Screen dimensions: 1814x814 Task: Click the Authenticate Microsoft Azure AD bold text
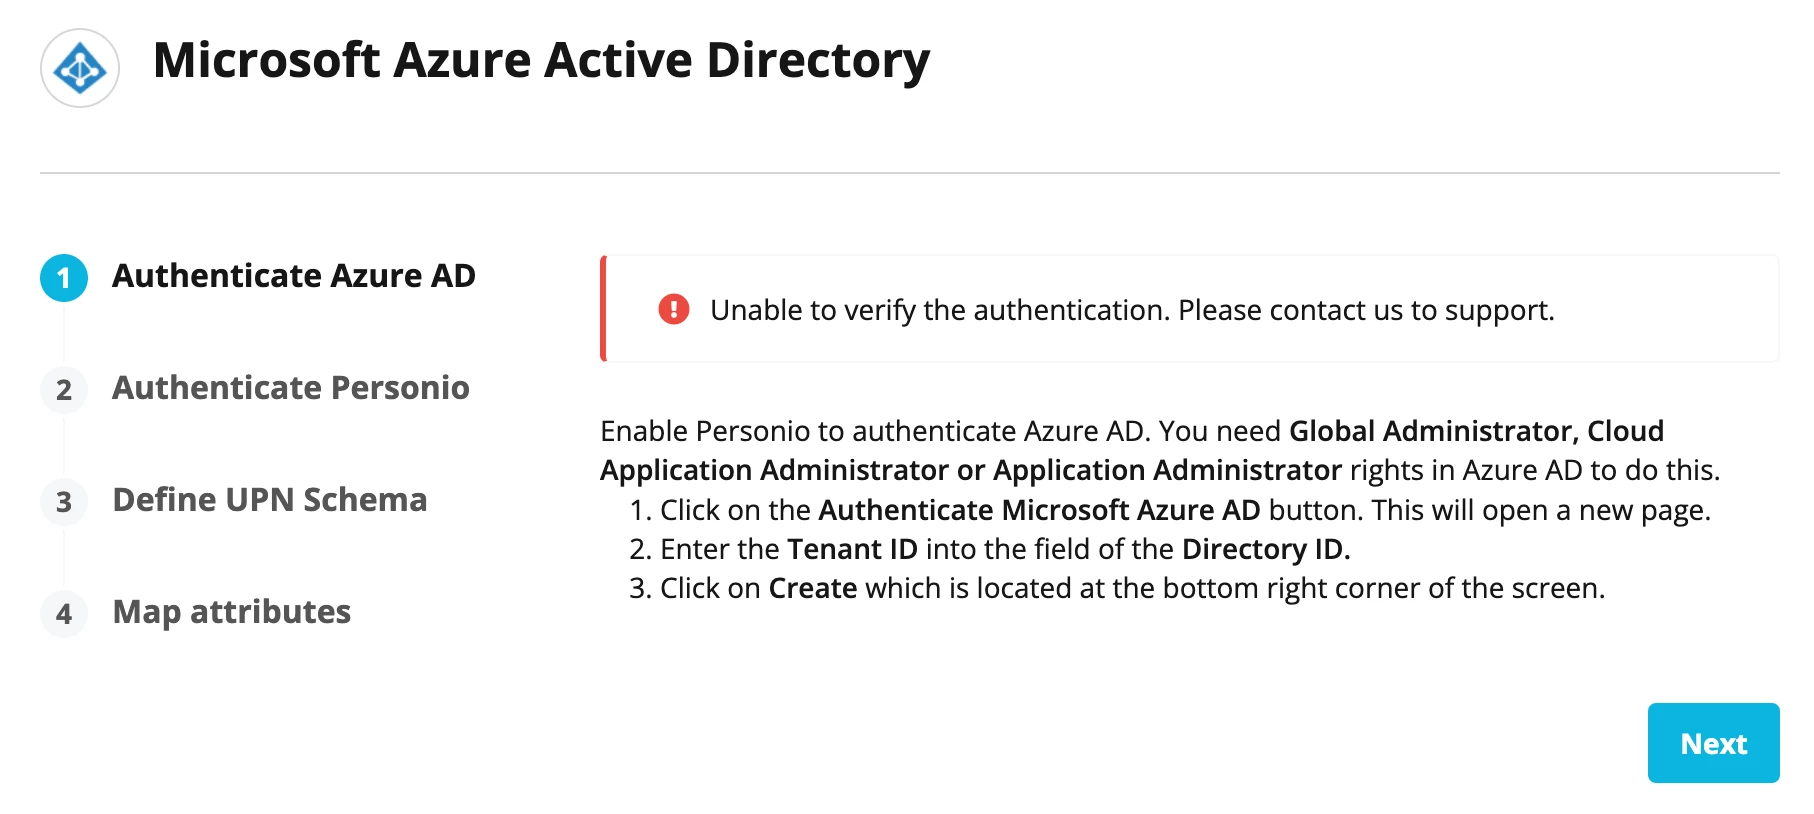pos(1039,510)
